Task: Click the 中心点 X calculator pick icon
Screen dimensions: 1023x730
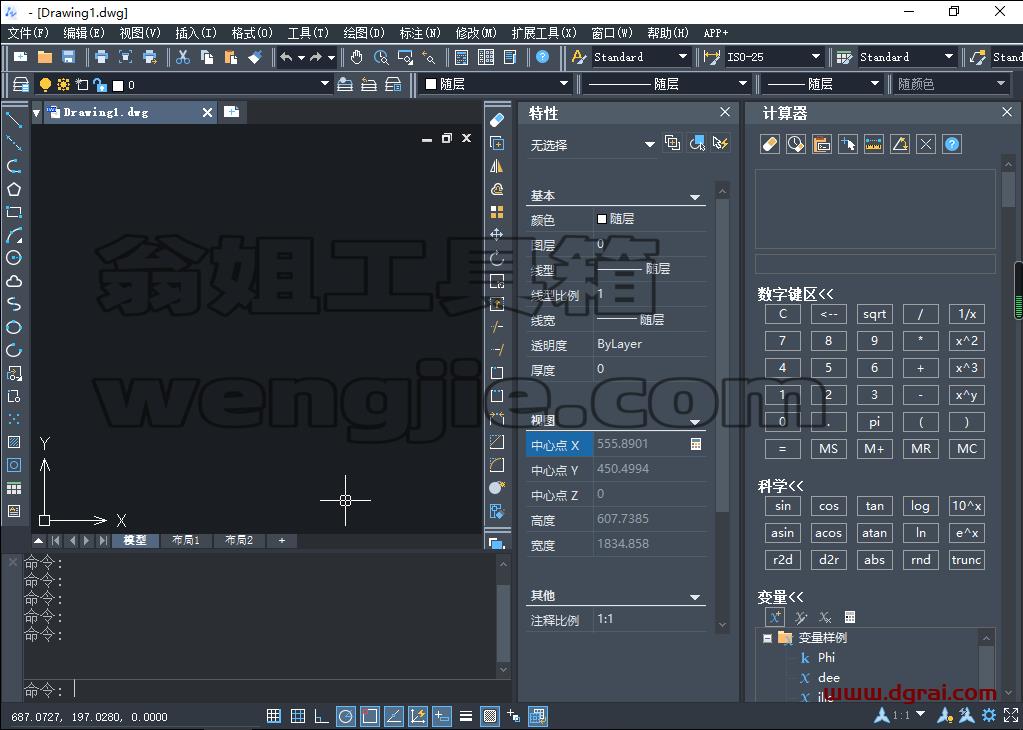Action: tap(696, 444)
